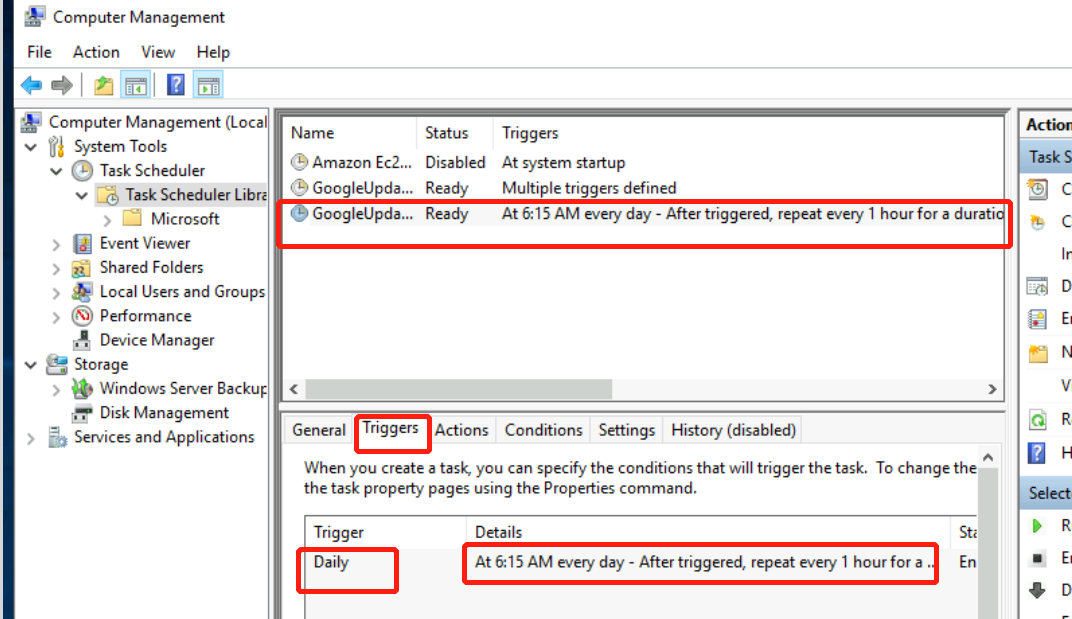This screenshot has width=1072, height=619.
Task: Click the blue Help toolbar icon
Action: pyautogui.click(x=176, y=86)
